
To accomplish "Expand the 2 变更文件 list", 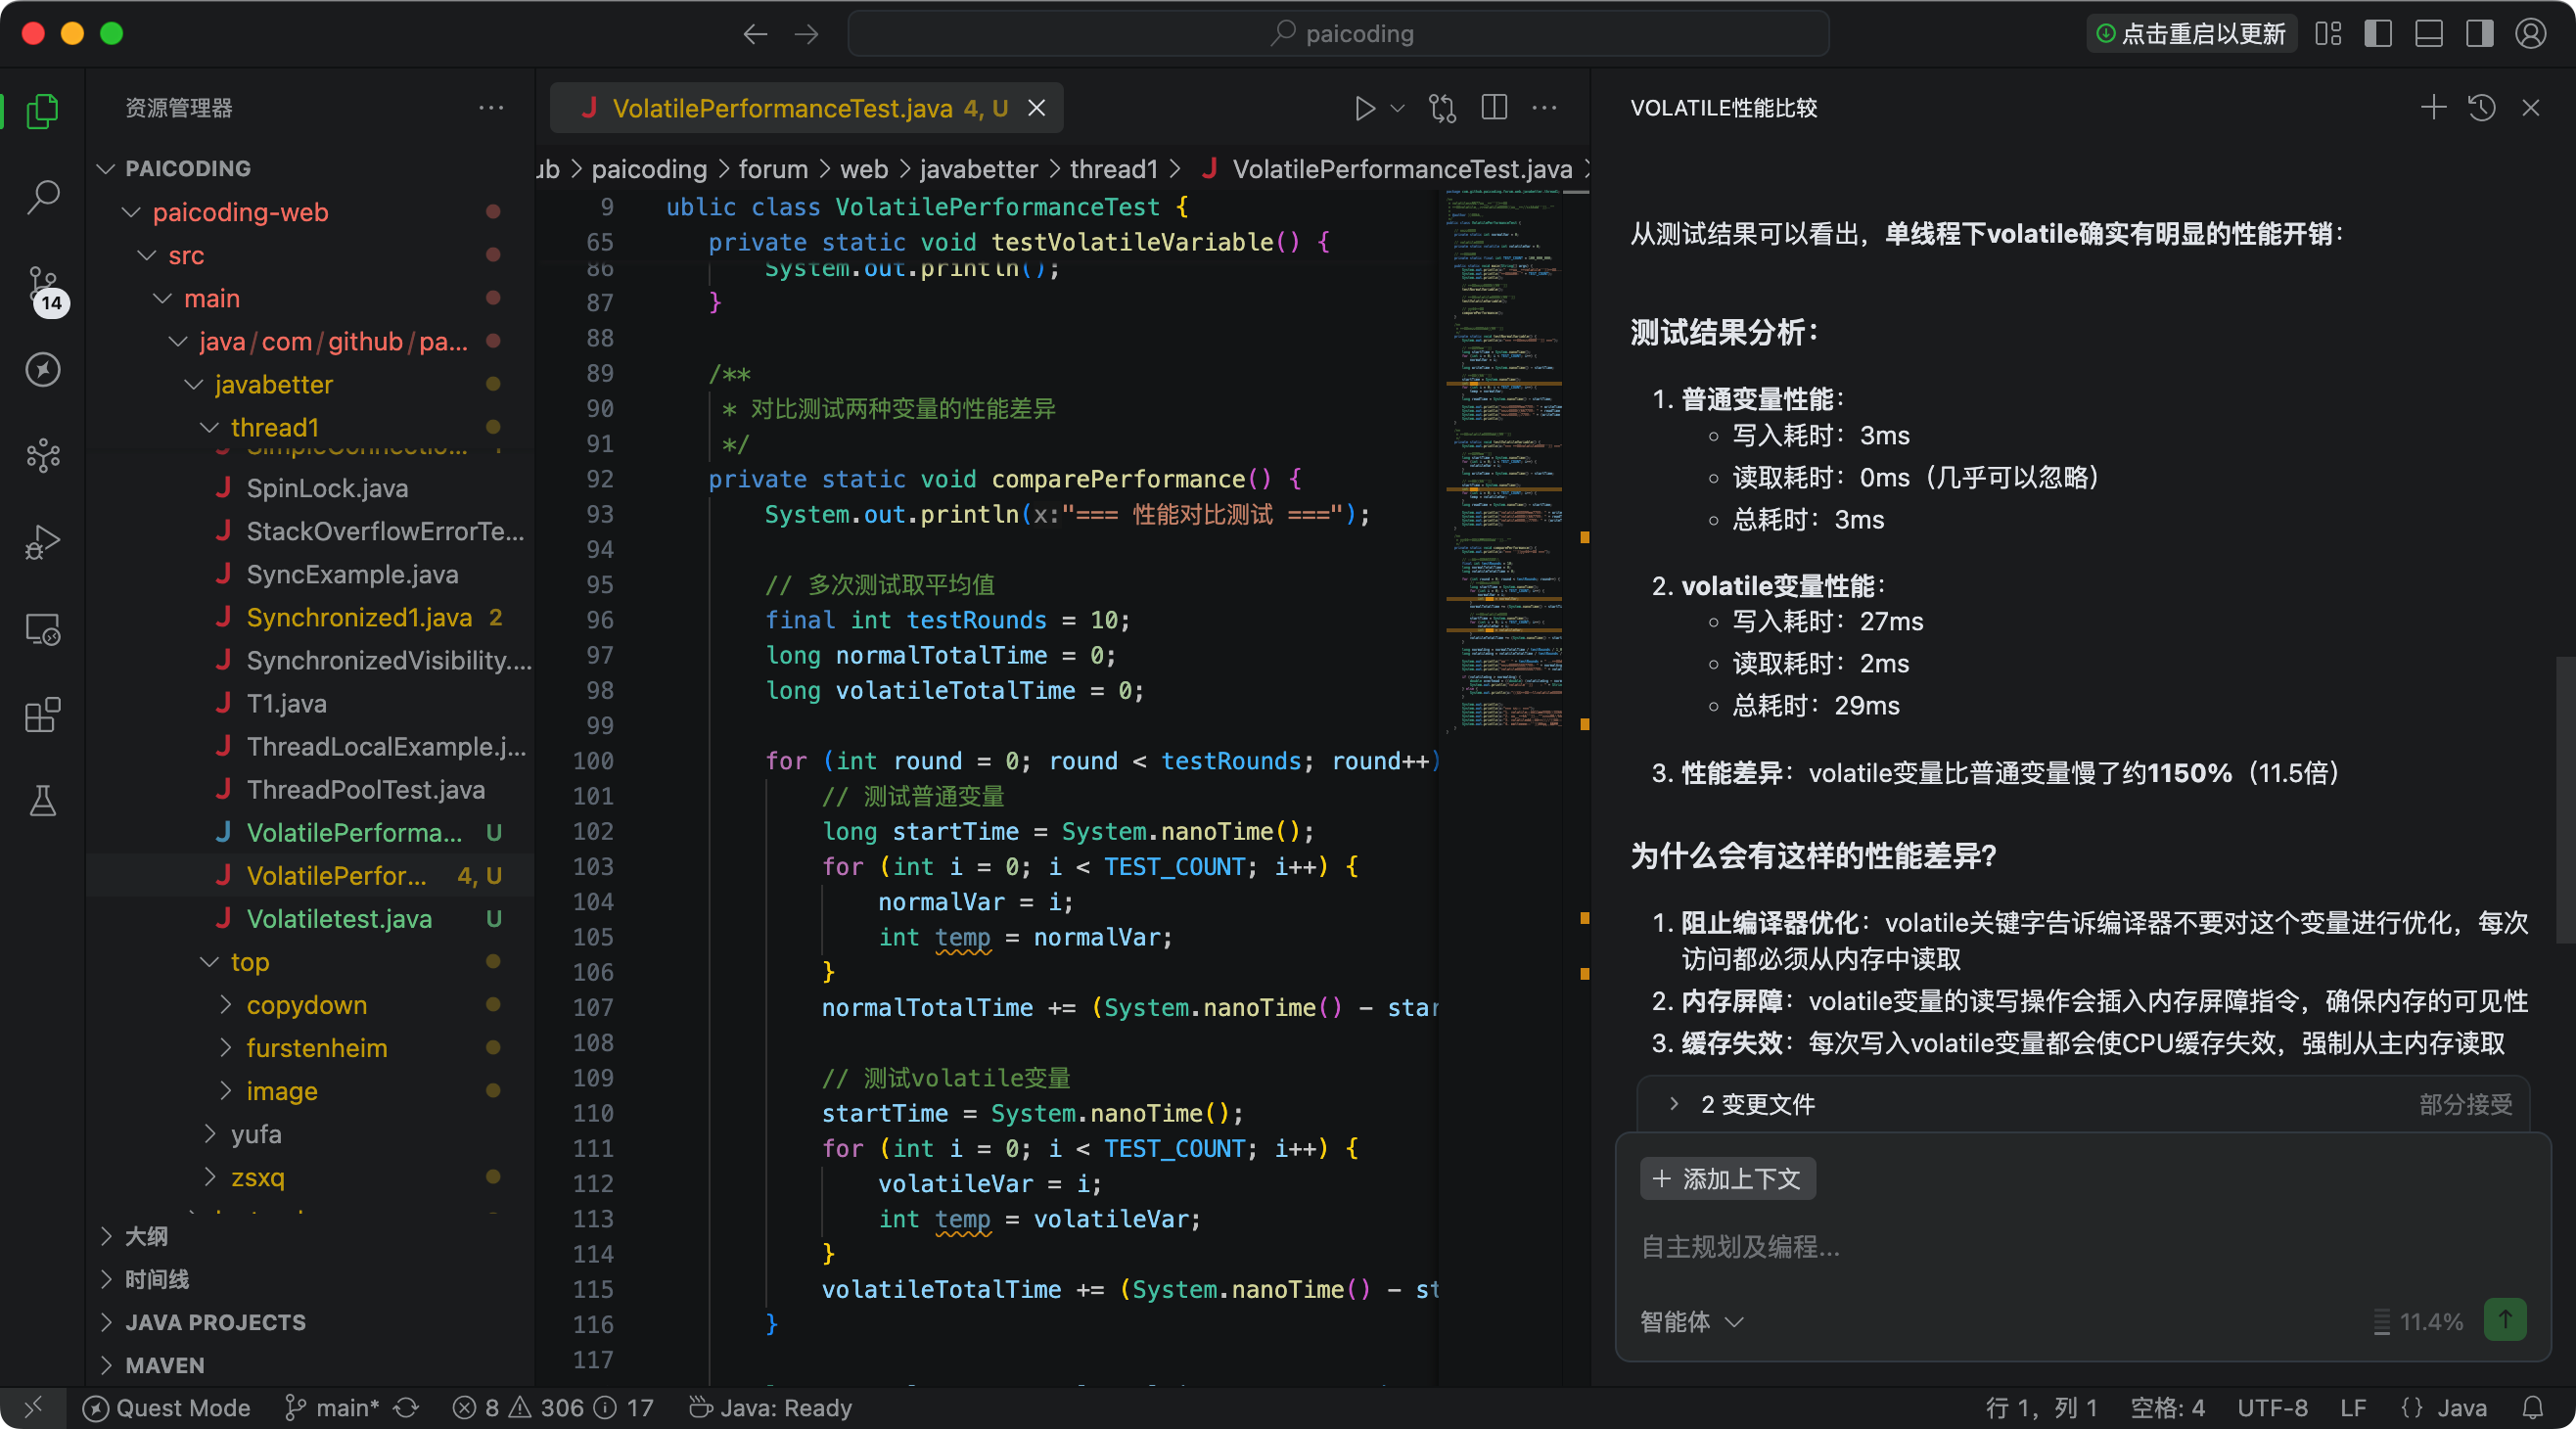I will (x=1675, y=1104).
